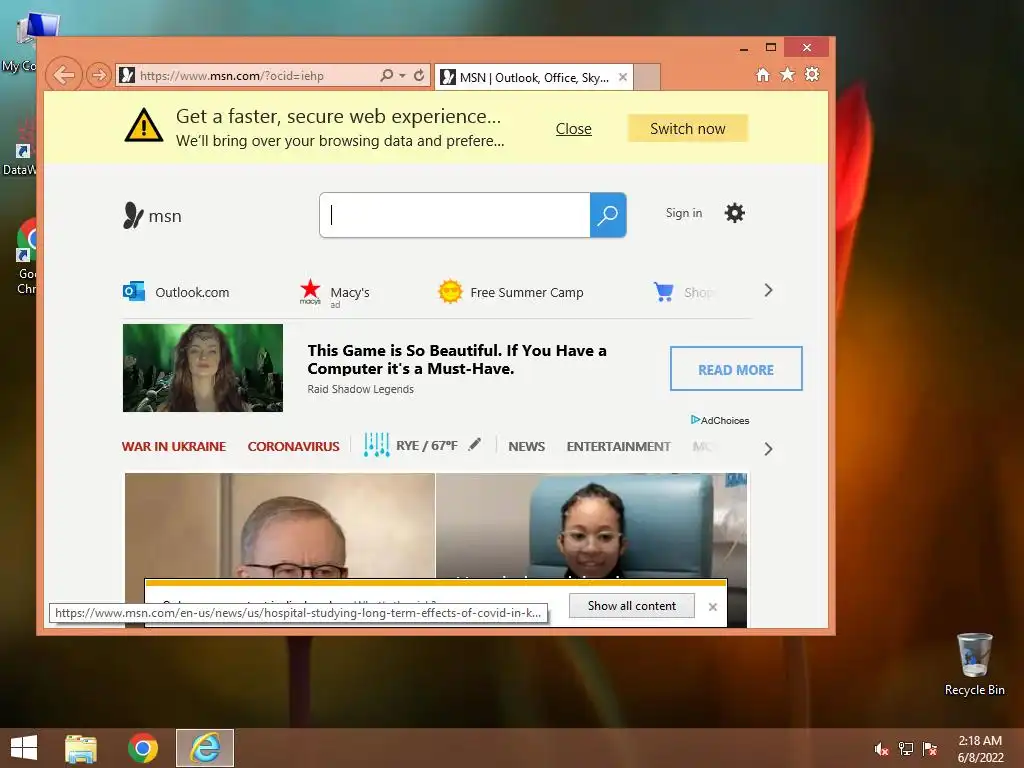Image resolution: width=1024 pixels, height=768 pixels.
Task: Open File Explorer from taskbar
Action: [81, 748]
